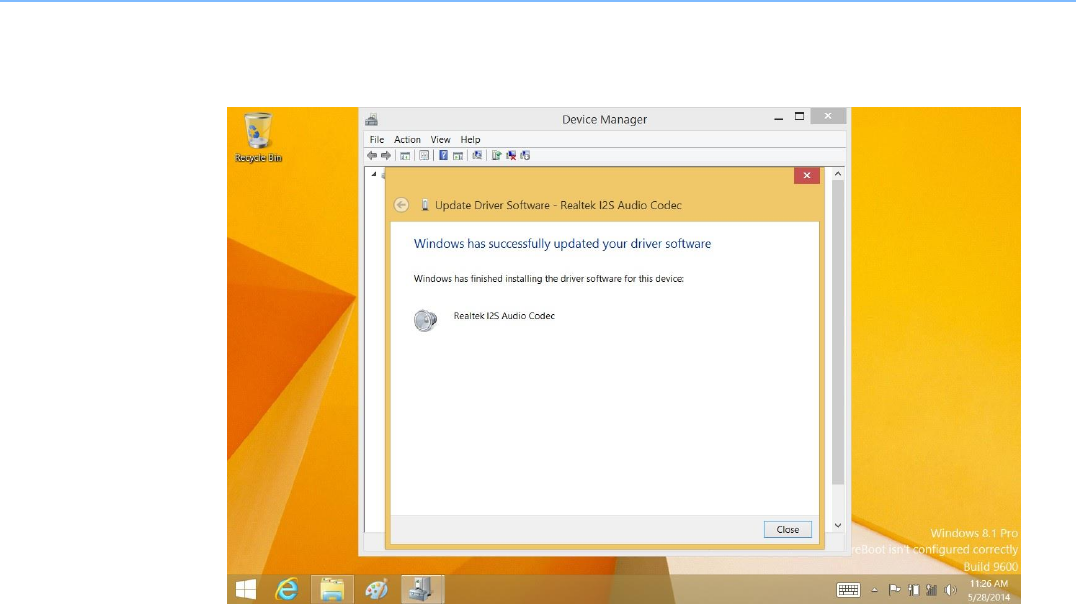This screenshot has width=1076, height=604.
Task: Click 'Windows has finished installing' message text
Action: pos(548,279)
